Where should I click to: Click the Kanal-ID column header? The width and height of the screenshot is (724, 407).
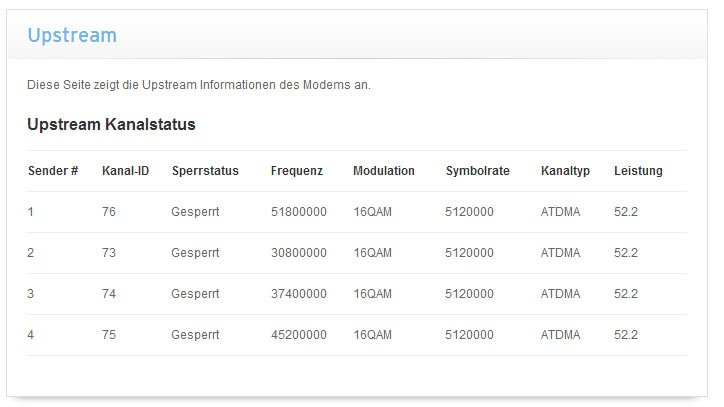[126, 171]
